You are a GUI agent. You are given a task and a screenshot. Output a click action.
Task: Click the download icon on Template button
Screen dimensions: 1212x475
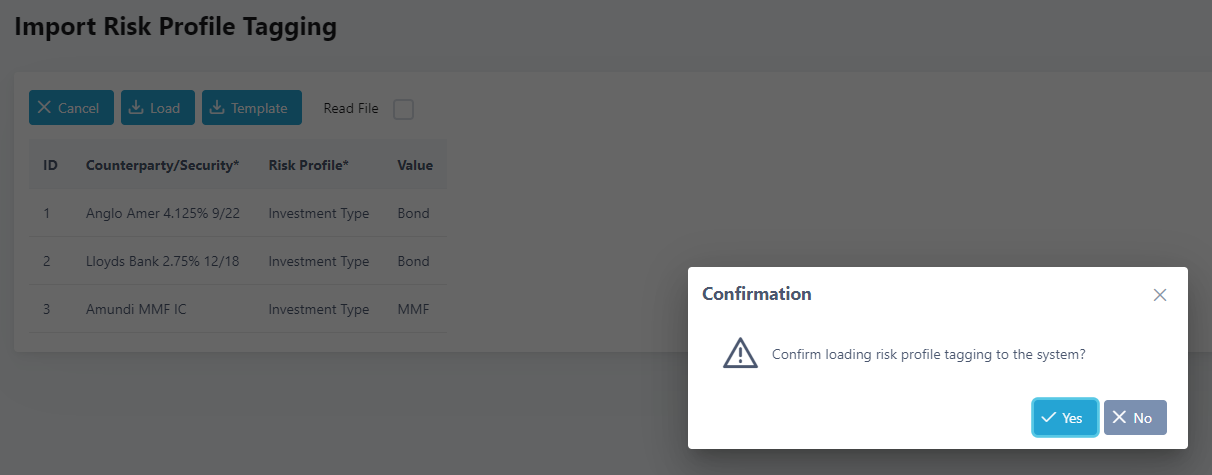tap(217, 108)
